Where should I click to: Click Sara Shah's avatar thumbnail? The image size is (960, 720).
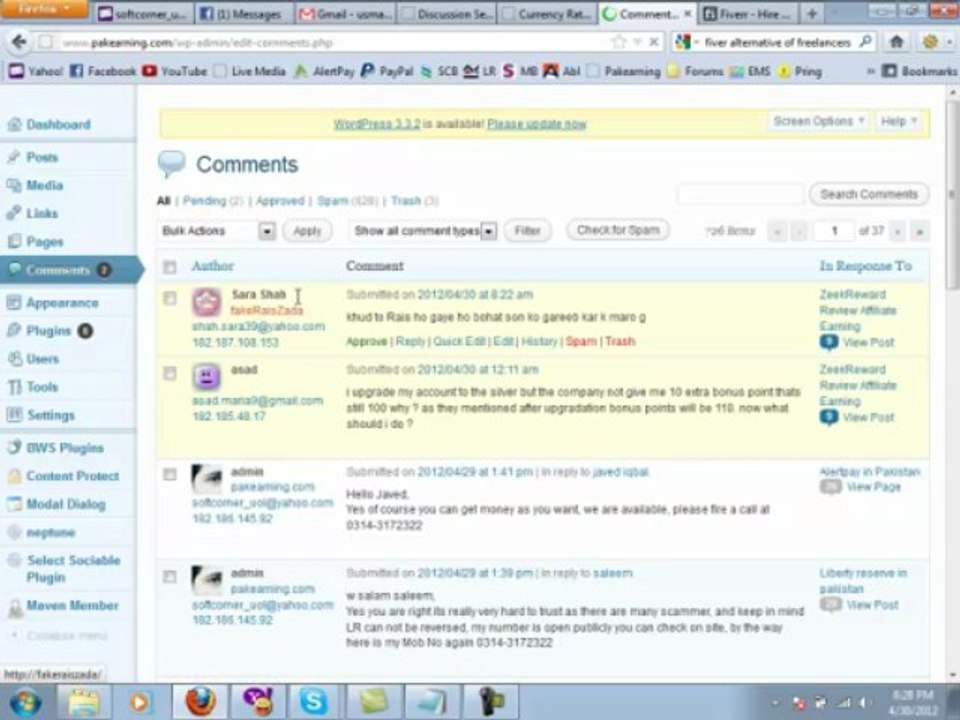(206, 302)
